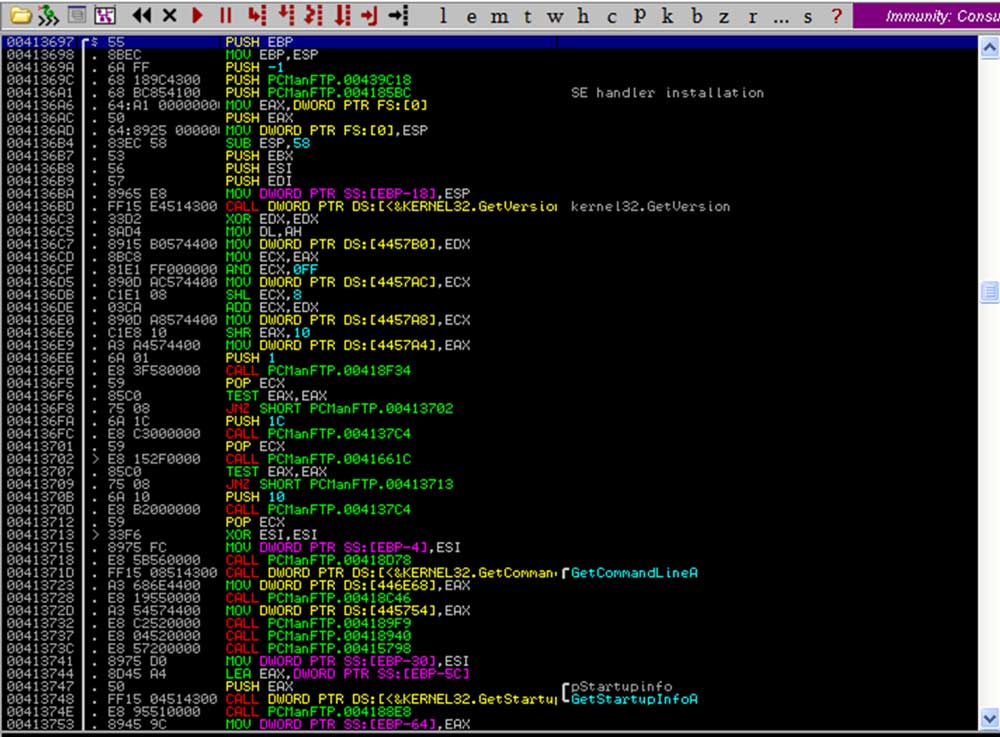This screenshot has width=1000, height=737.
Task: Click the Step Into icon
Action: click(257, 15)
